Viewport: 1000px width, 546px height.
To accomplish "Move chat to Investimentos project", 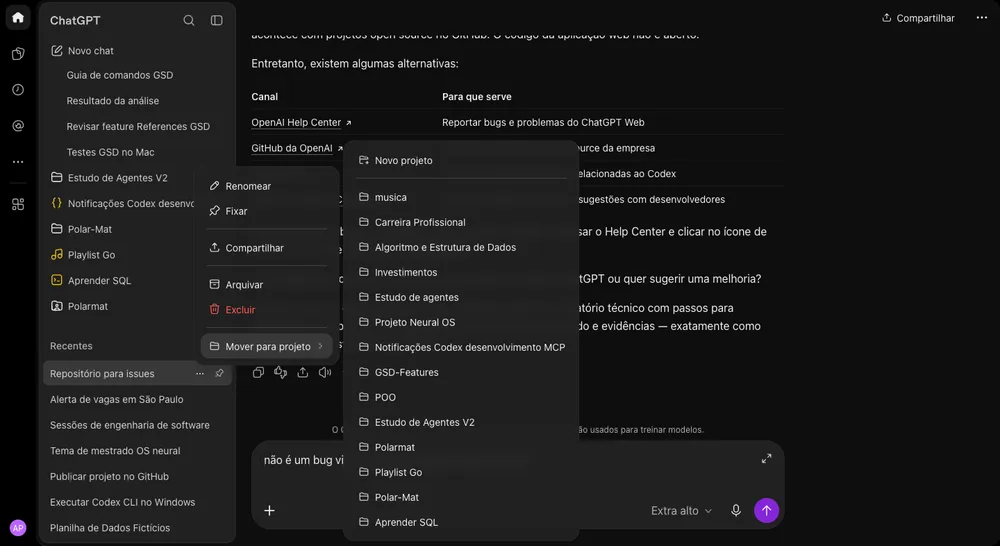I will (460, 272).
